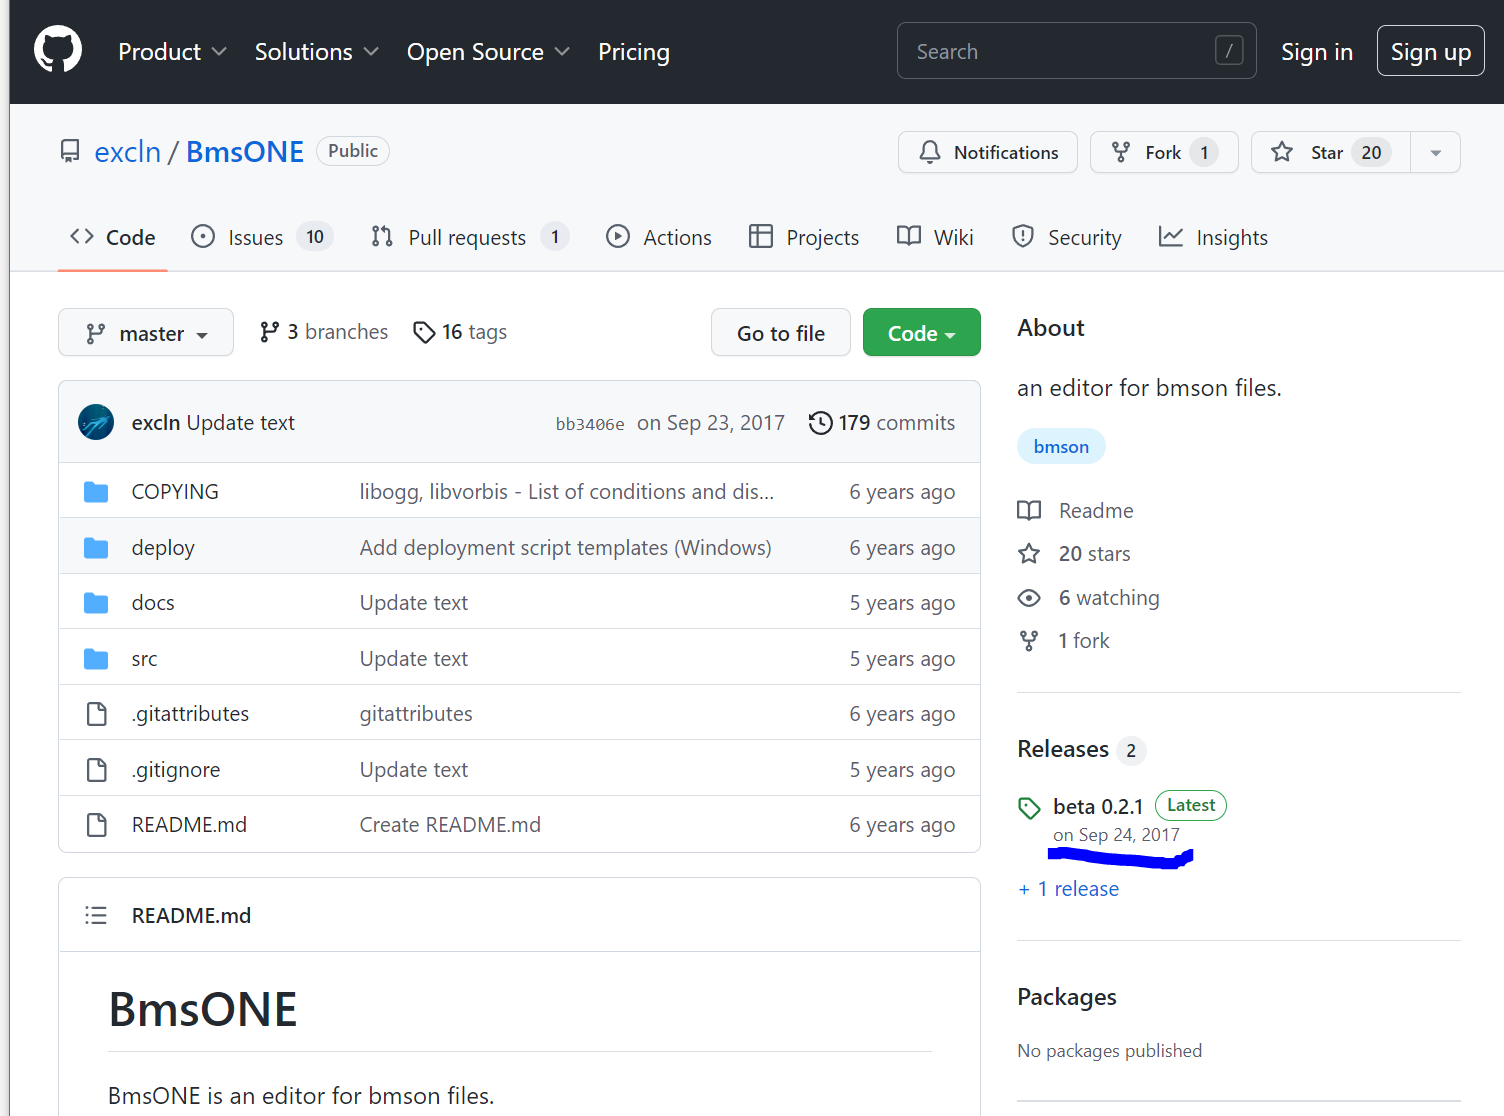
Task: Click the fork icon in Fork button
Action: [x=1121, y=152]
